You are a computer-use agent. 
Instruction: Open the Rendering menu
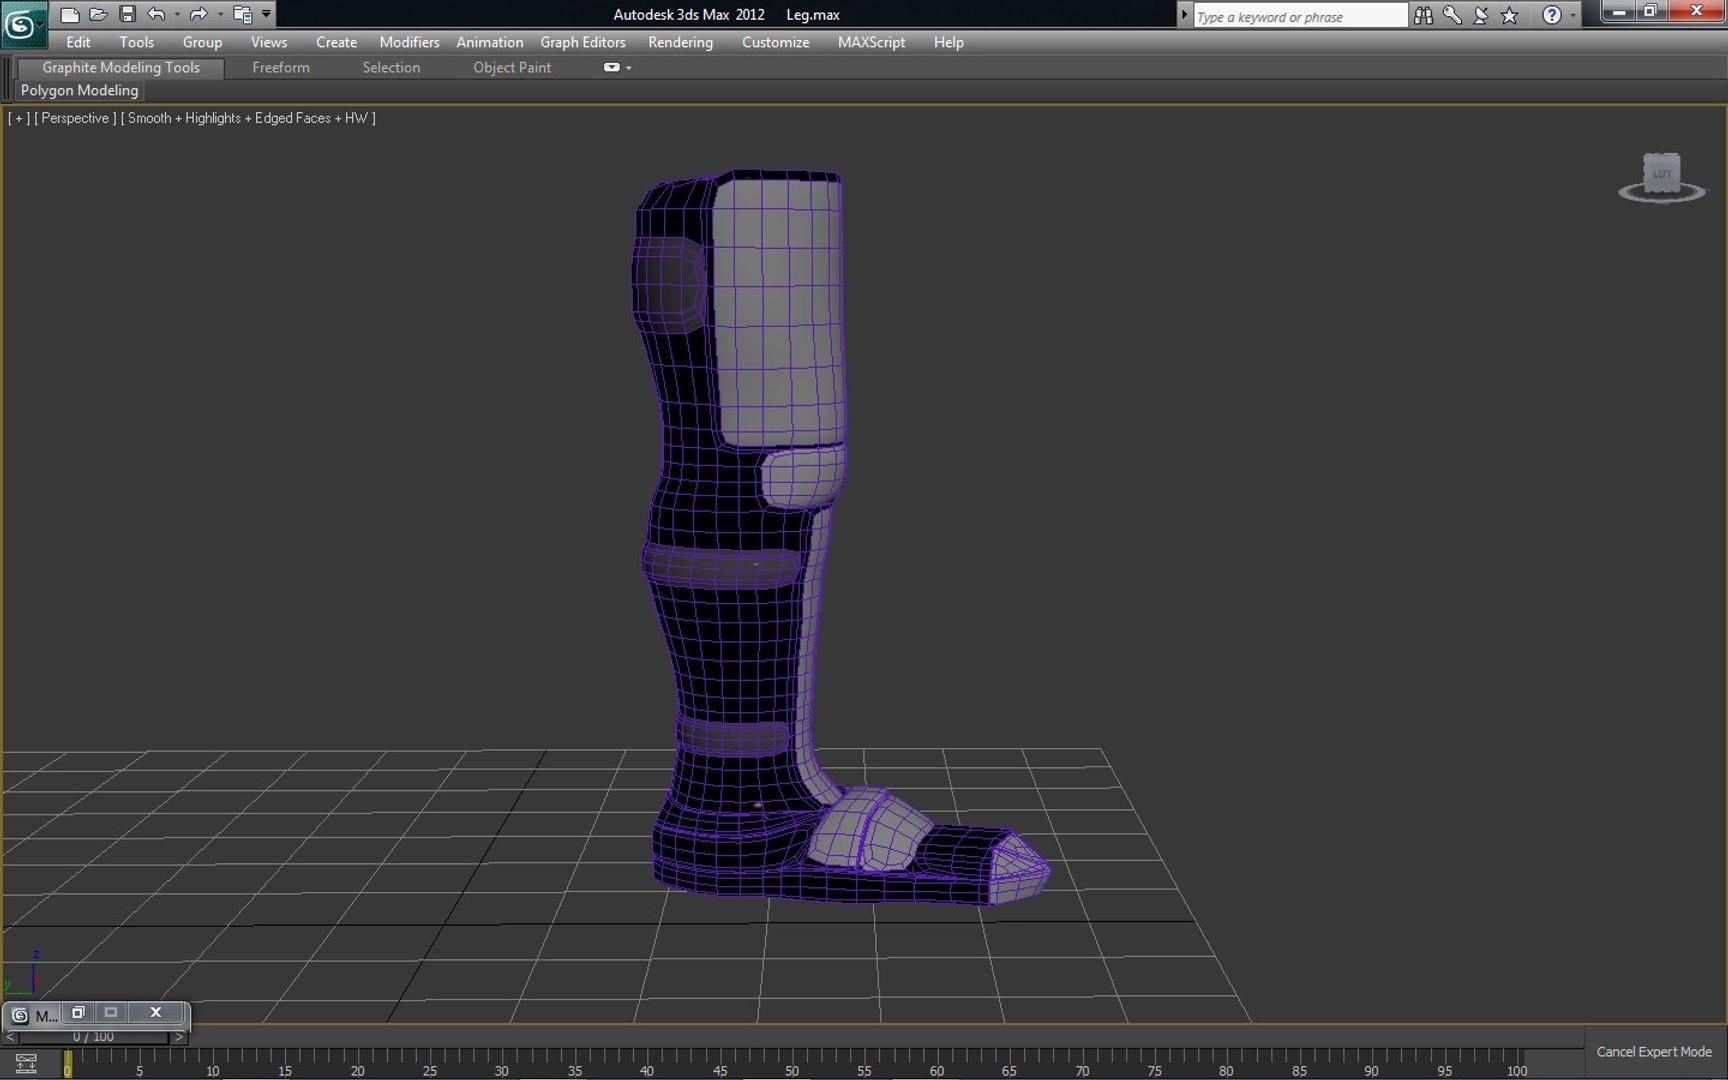680,42
